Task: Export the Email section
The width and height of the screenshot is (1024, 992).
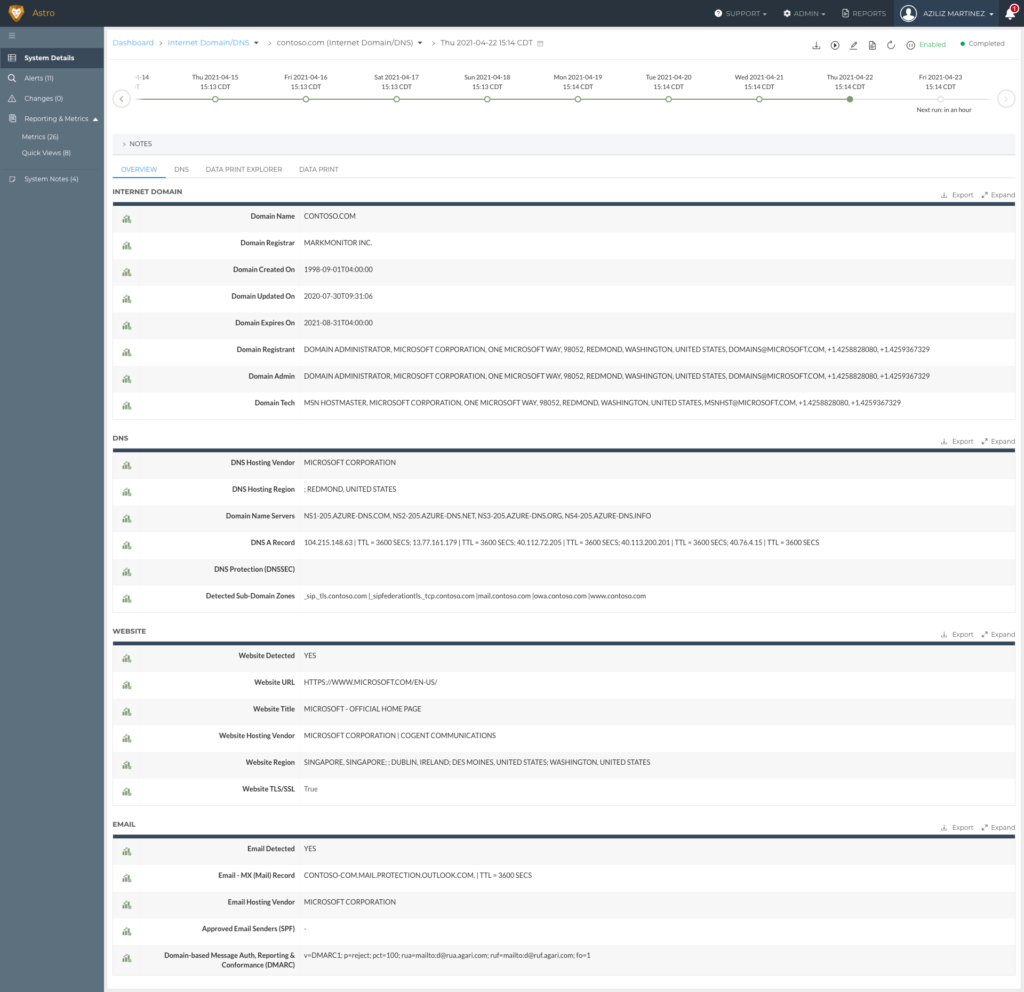Action: tap(957, 827)
